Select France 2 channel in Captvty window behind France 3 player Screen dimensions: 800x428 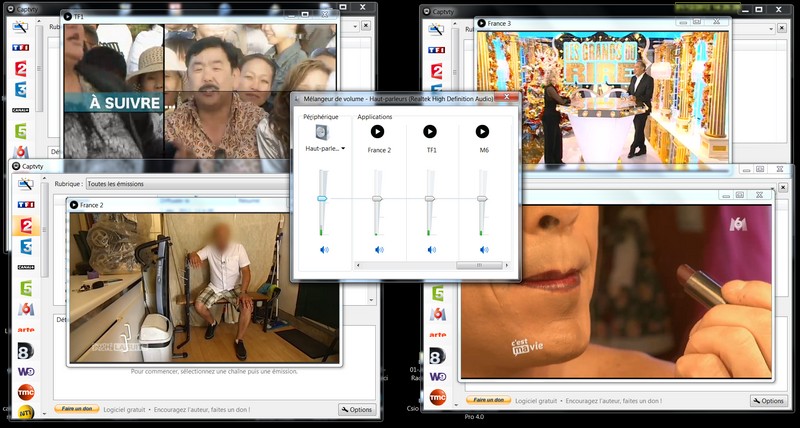coord(436,71)
